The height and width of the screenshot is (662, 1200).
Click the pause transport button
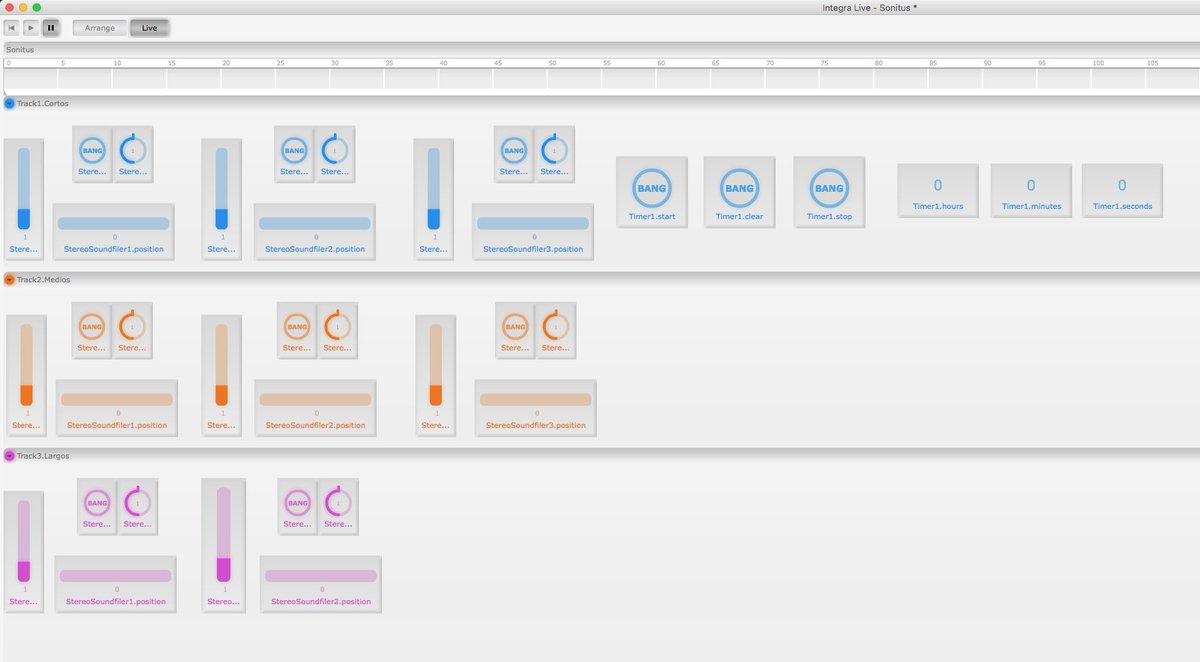tap(50, 28)
